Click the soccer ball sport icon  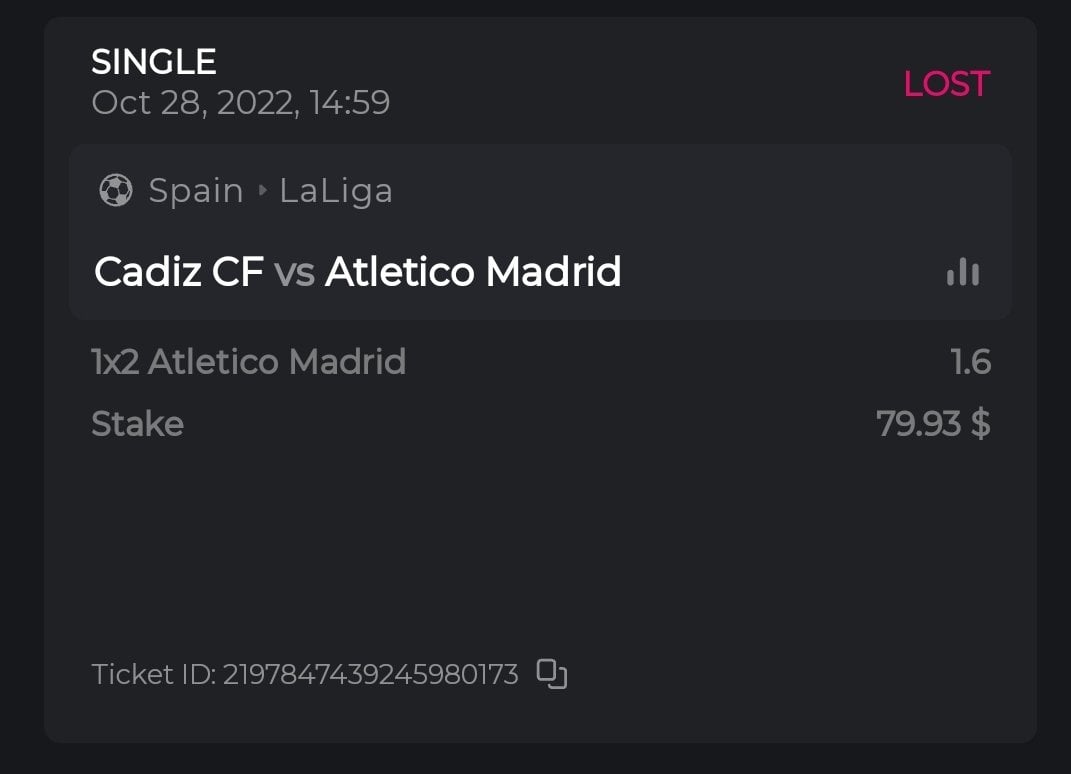(116, 190)
